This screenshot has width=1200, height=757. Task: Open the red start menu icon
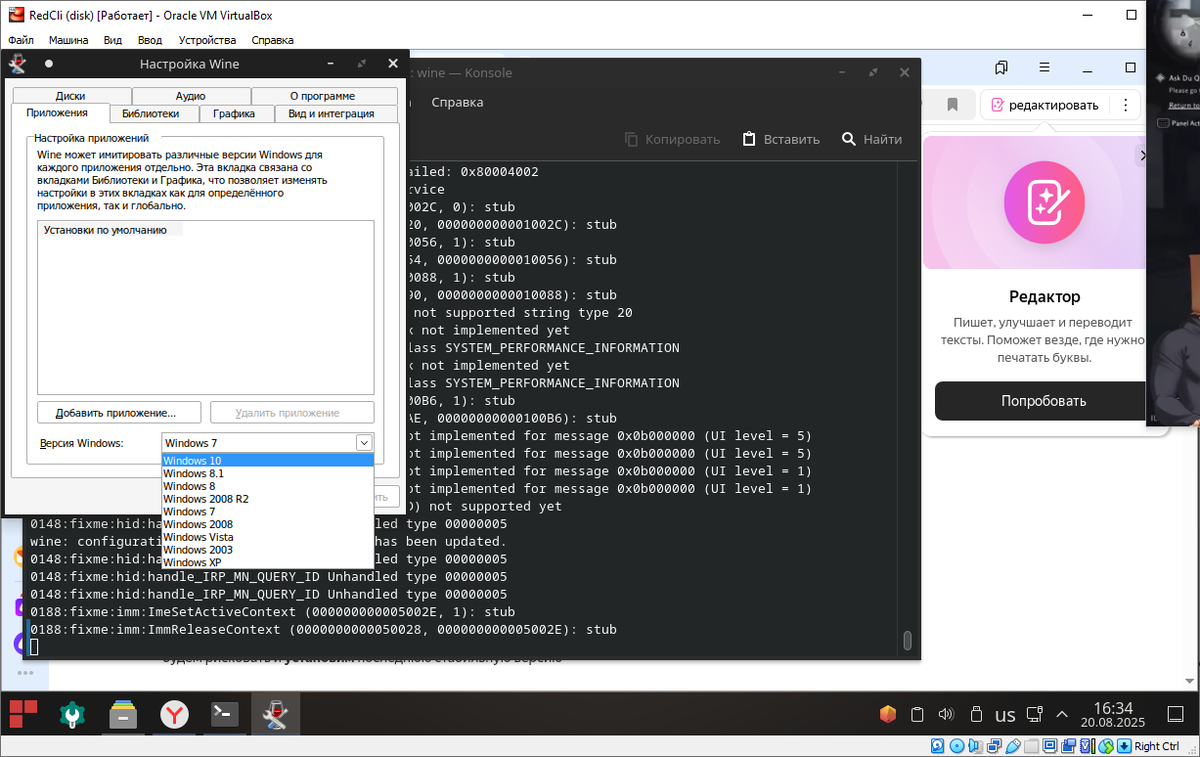(x=23, y=714)
